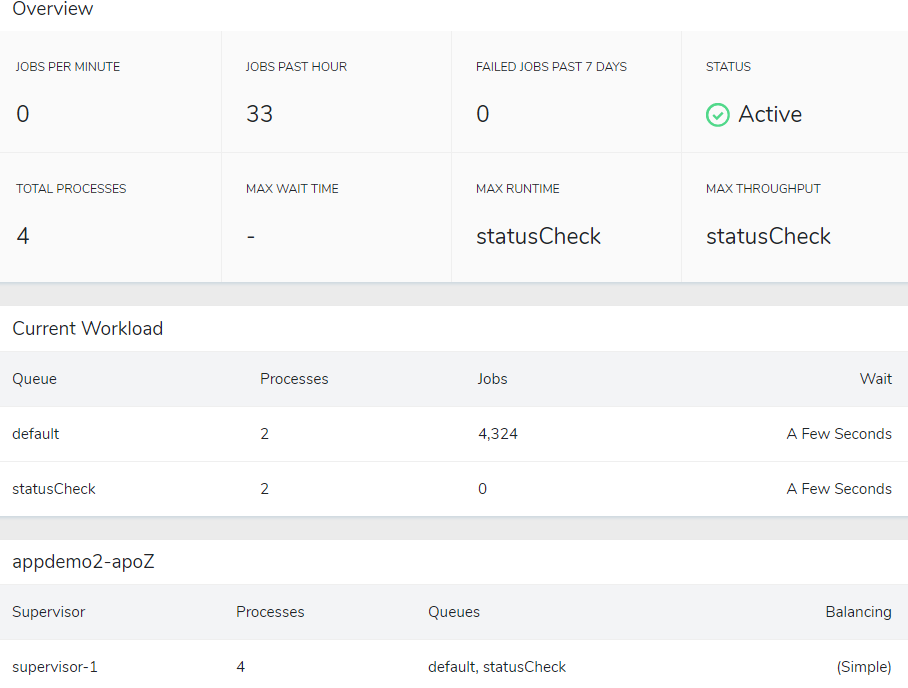Open the default queue link
Image resolution: width=908 pixels, height=688 pixels.
click(x=35, y=434)
